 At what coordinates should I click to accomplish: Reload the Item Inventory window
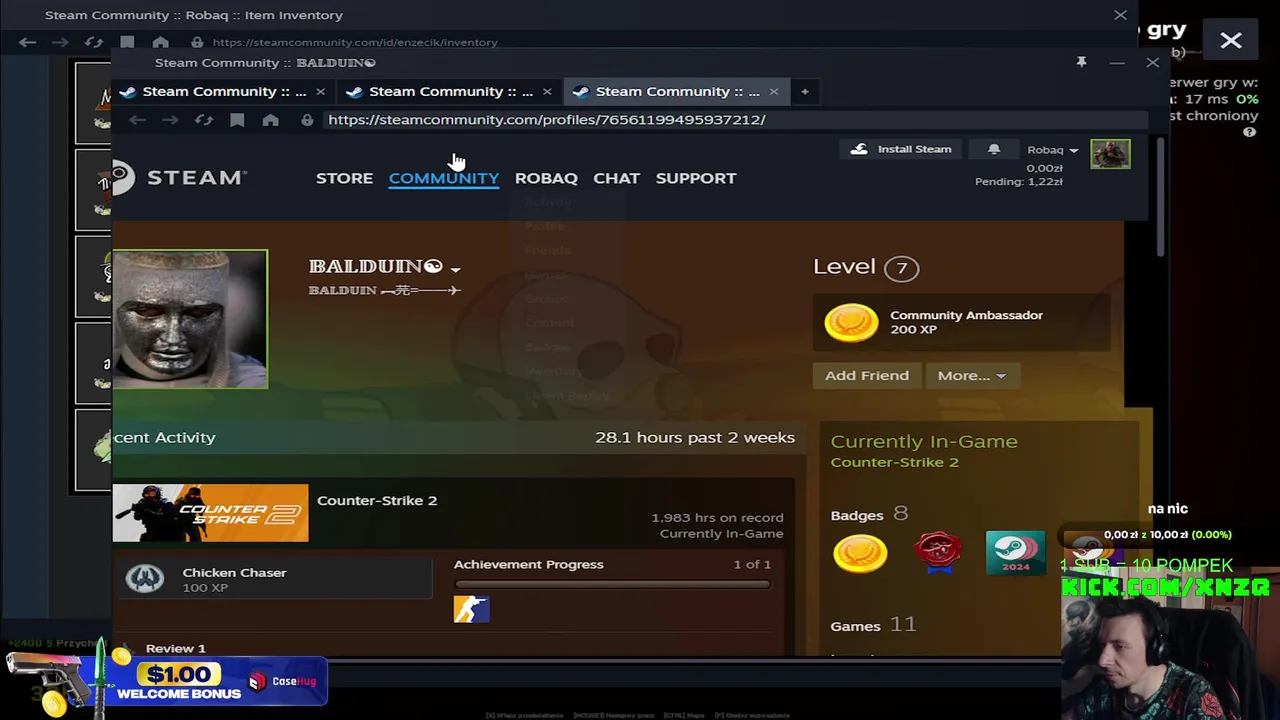[x=94, y=42]
